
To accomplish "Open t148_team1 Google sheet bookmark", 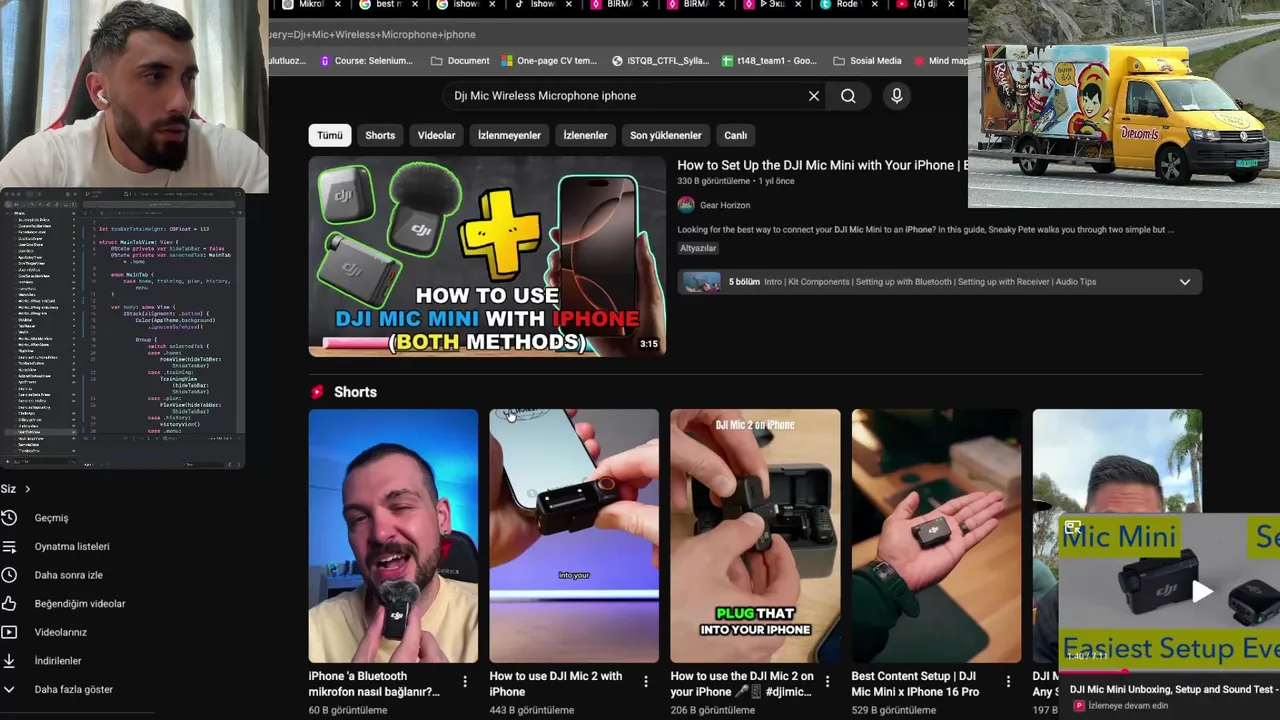I will tap(769, 61).
